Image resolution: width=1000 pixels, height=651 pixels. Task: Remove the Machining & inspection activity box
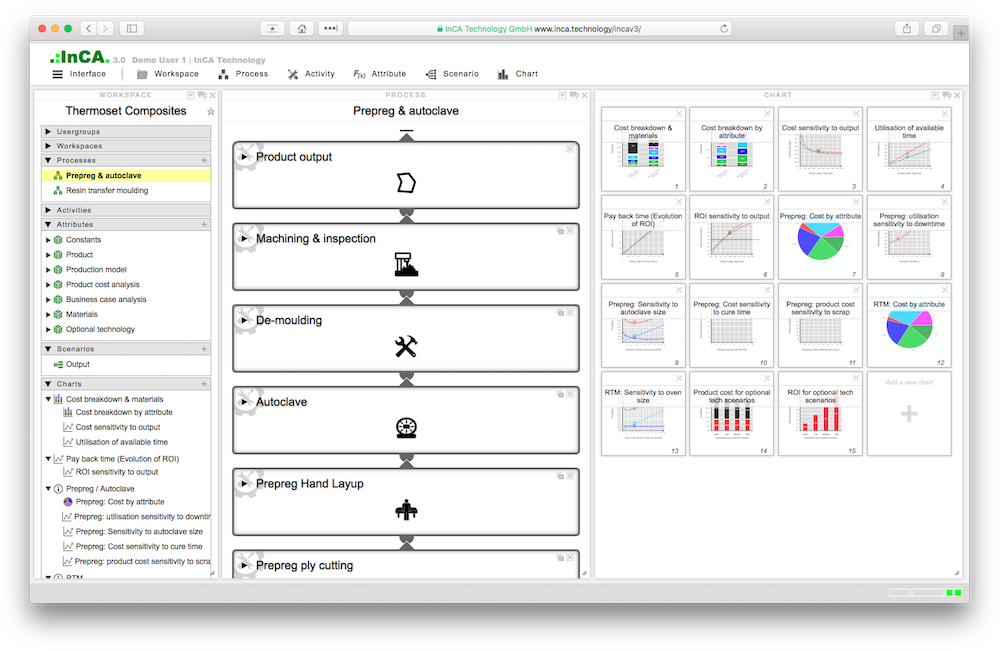click(570, 231)
